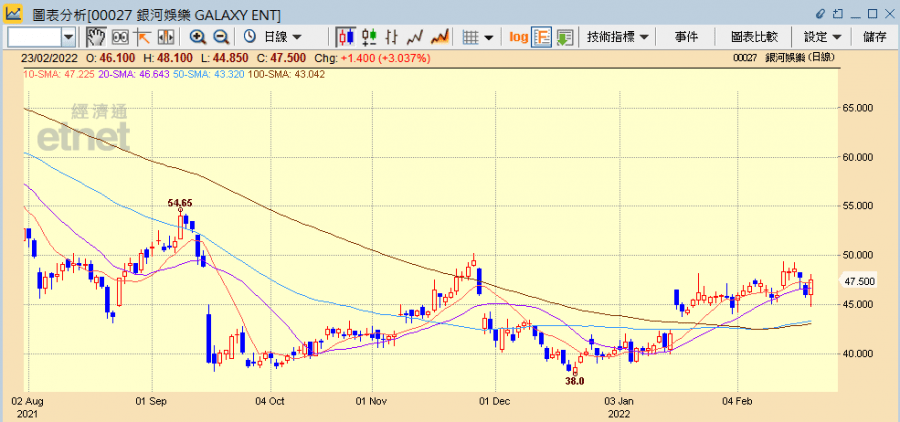Screen dimensions: 900x422
Task: Open the 日線 period dropdown
Action: pos(282,37)
